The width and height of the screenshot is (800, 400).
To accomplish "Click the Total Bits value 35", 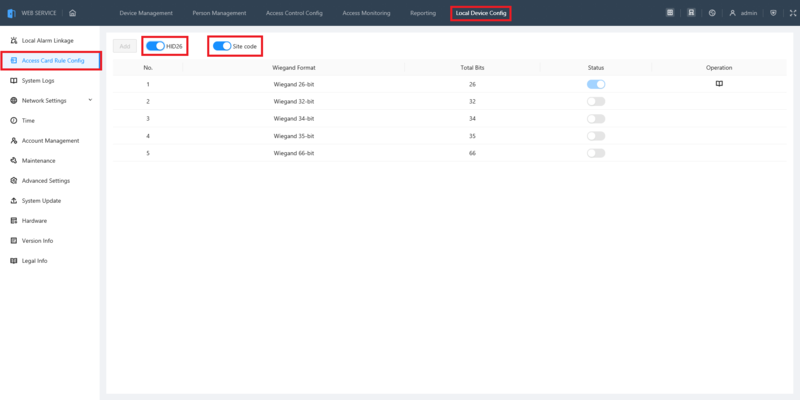I will pyautogui.click(x=472, y=136).
